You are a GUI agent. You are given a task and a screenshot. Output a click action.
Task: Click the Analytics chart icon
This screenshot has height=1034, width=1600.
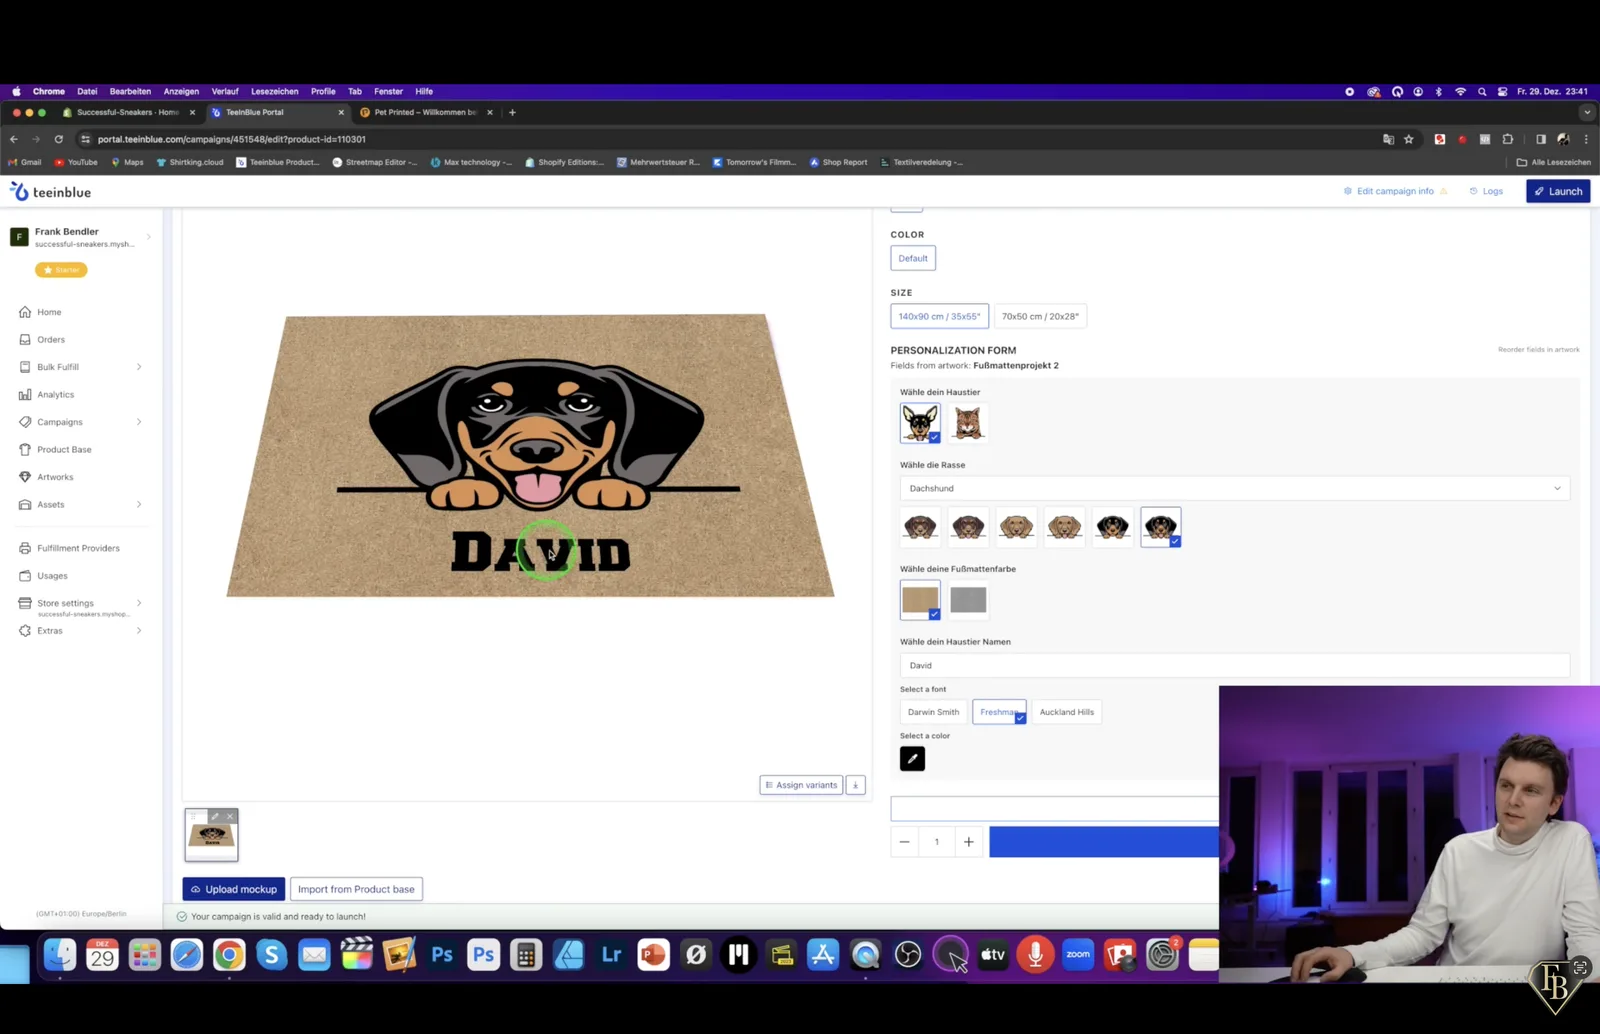coord(25,395)
